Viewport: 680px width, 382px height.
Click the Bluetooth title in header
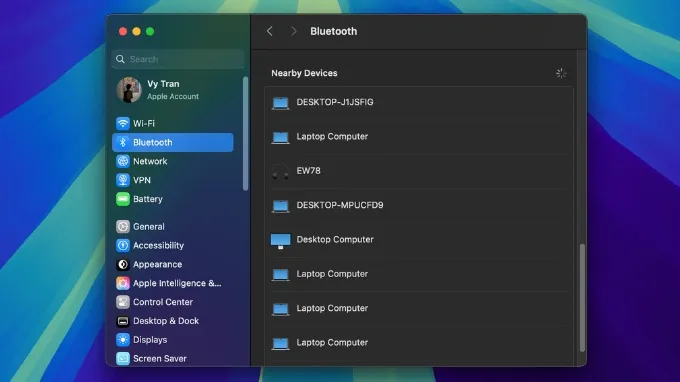click(x=333, y=31)
